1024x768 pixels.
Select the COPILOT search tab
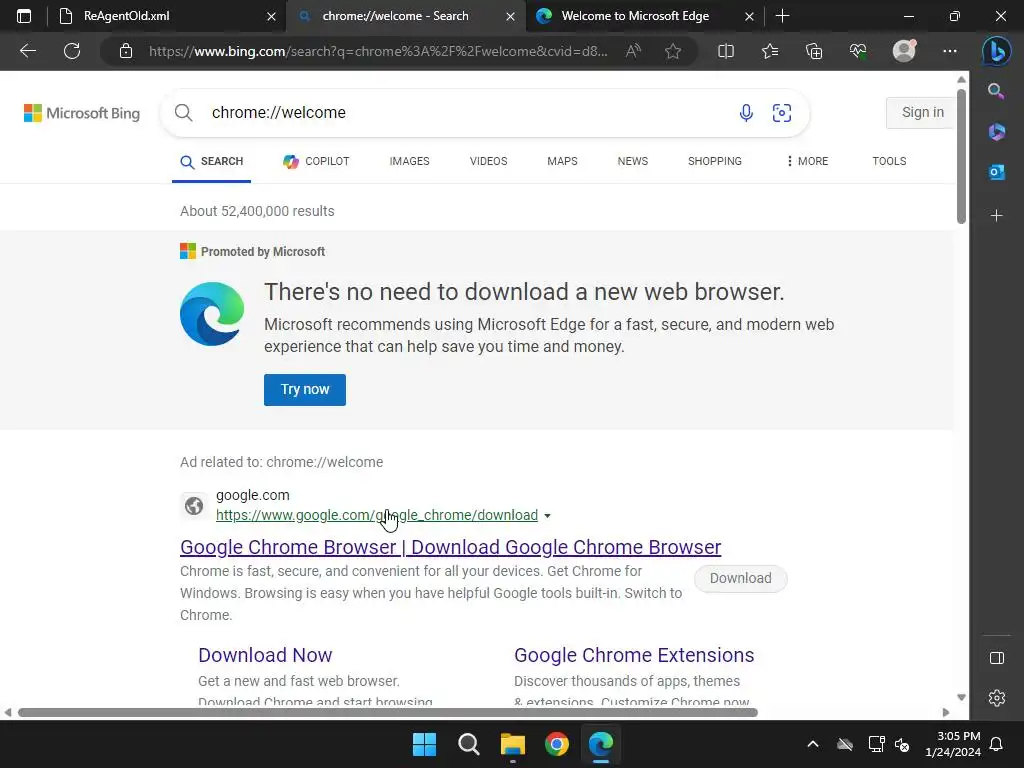[x=316, y=161]
